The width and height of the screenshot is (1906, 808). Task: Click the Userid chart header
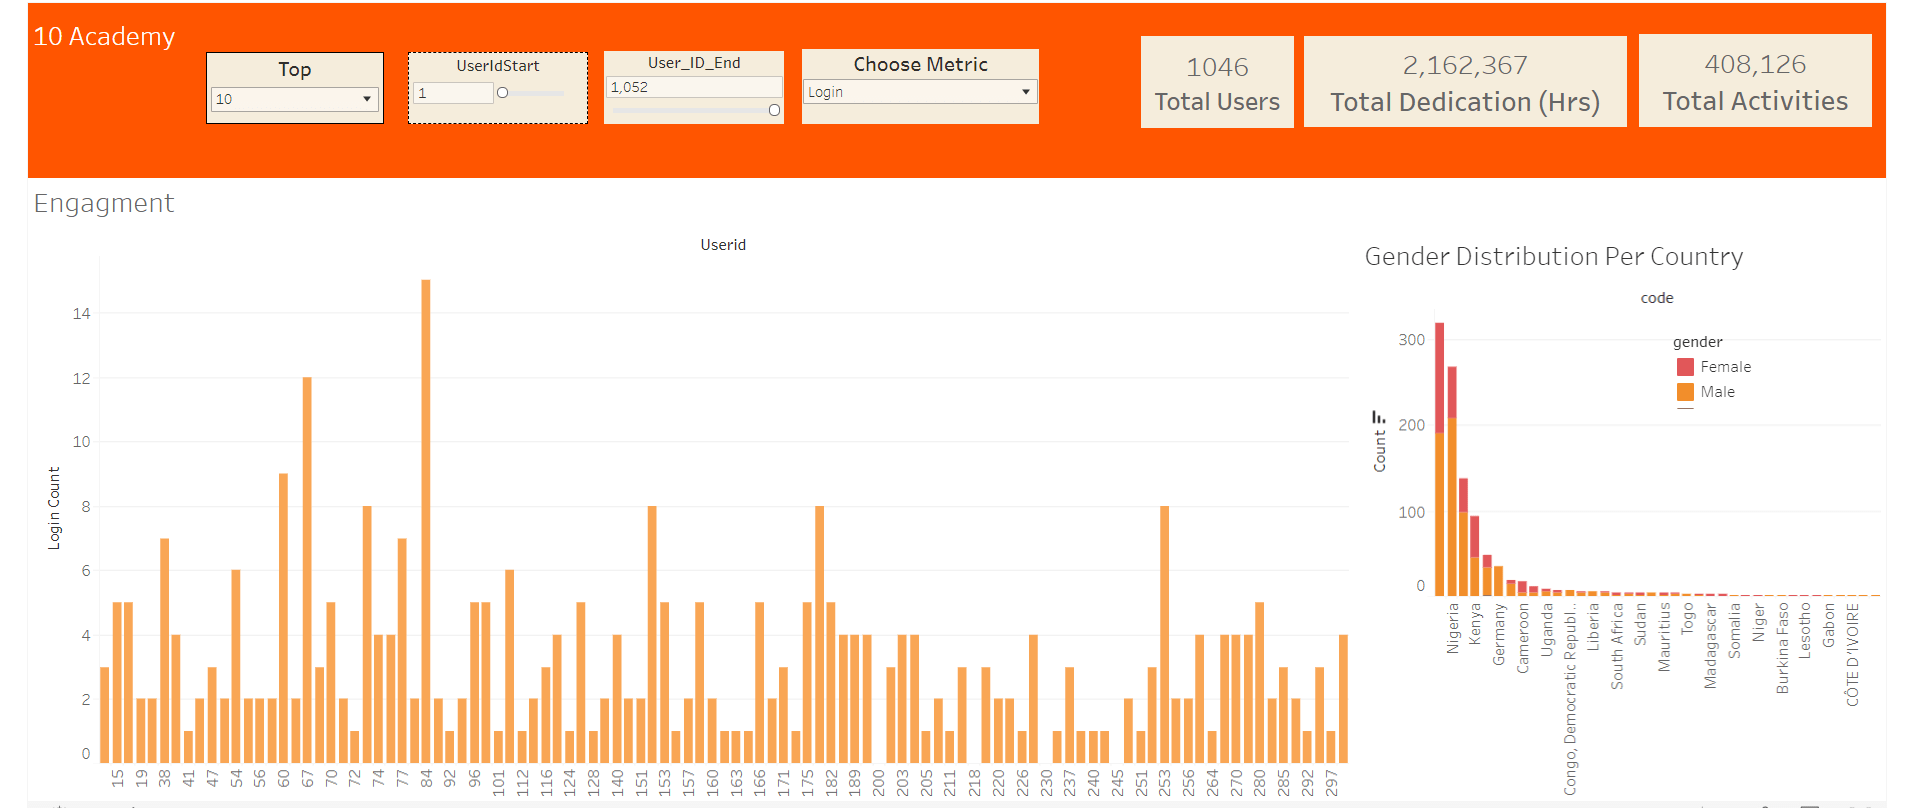[723, 245]
